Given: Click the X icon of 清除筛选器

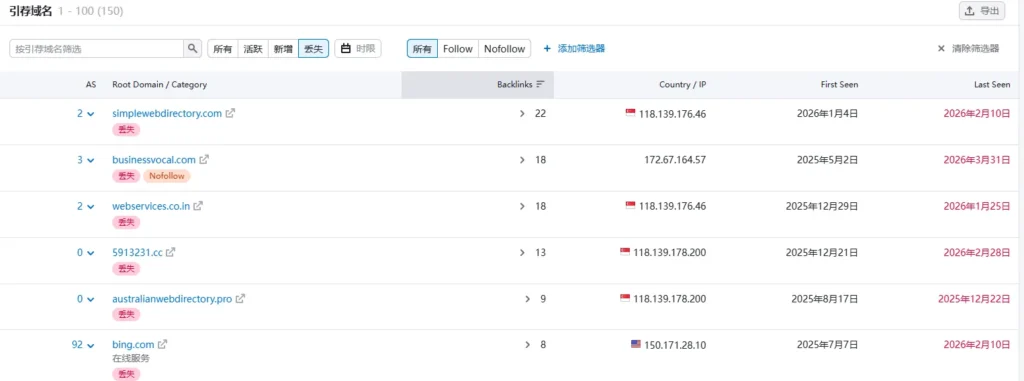Looking at the screenshot, I should click(941, 48).
